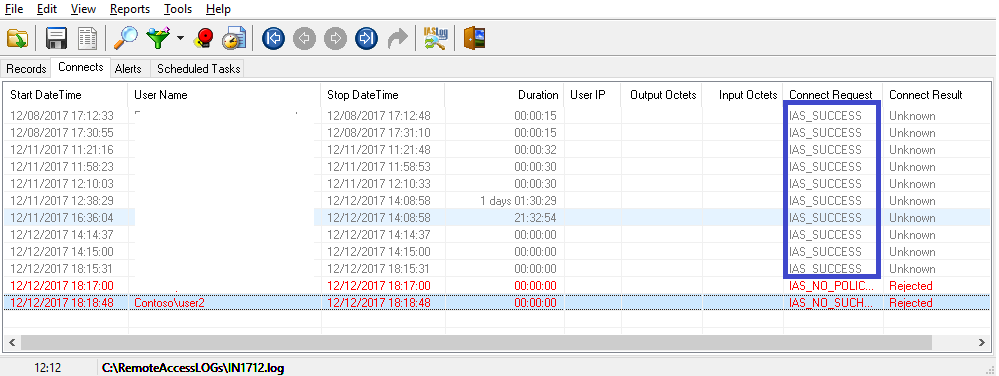This screenshot has height=376, width=999.
Task: Sort by Duration column header
Action: pos(505,95)
